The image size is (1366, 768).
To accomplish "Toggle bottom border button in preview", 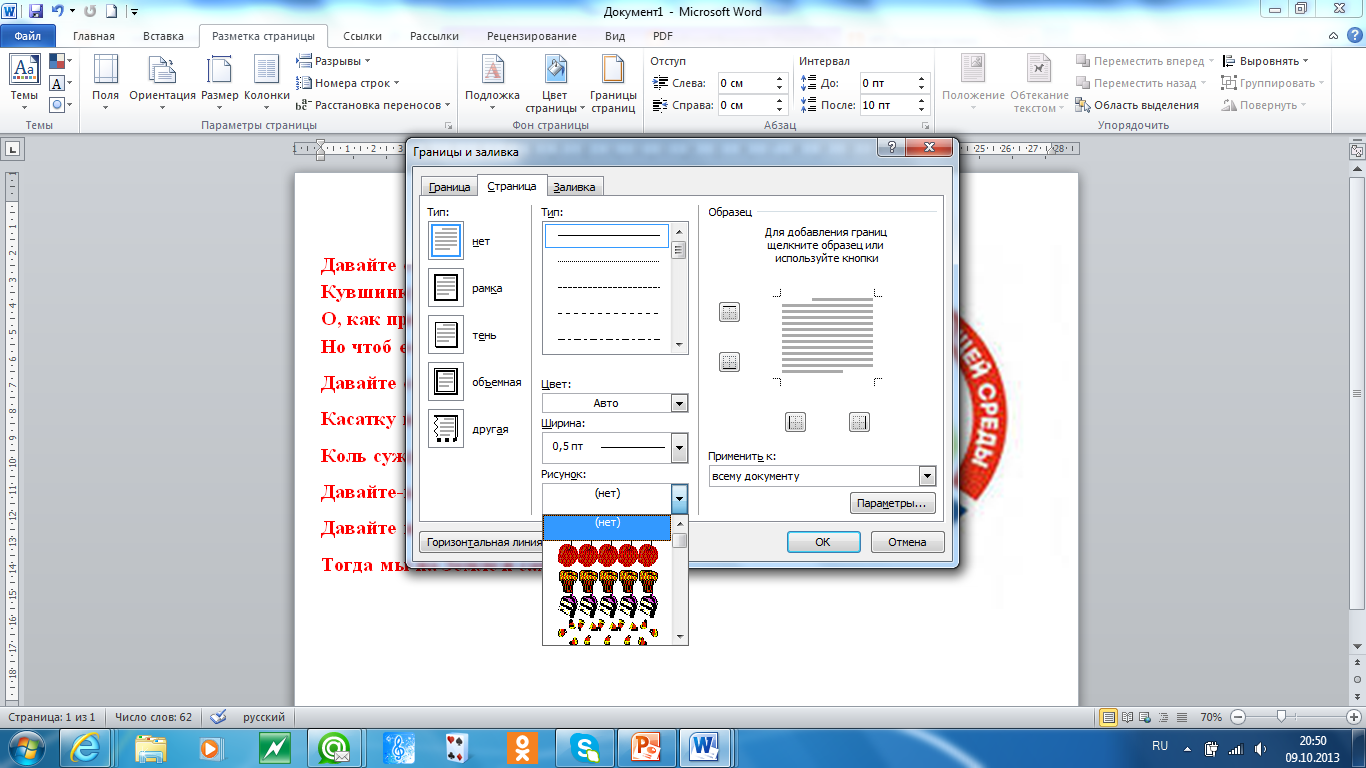I will coord(729,362).
